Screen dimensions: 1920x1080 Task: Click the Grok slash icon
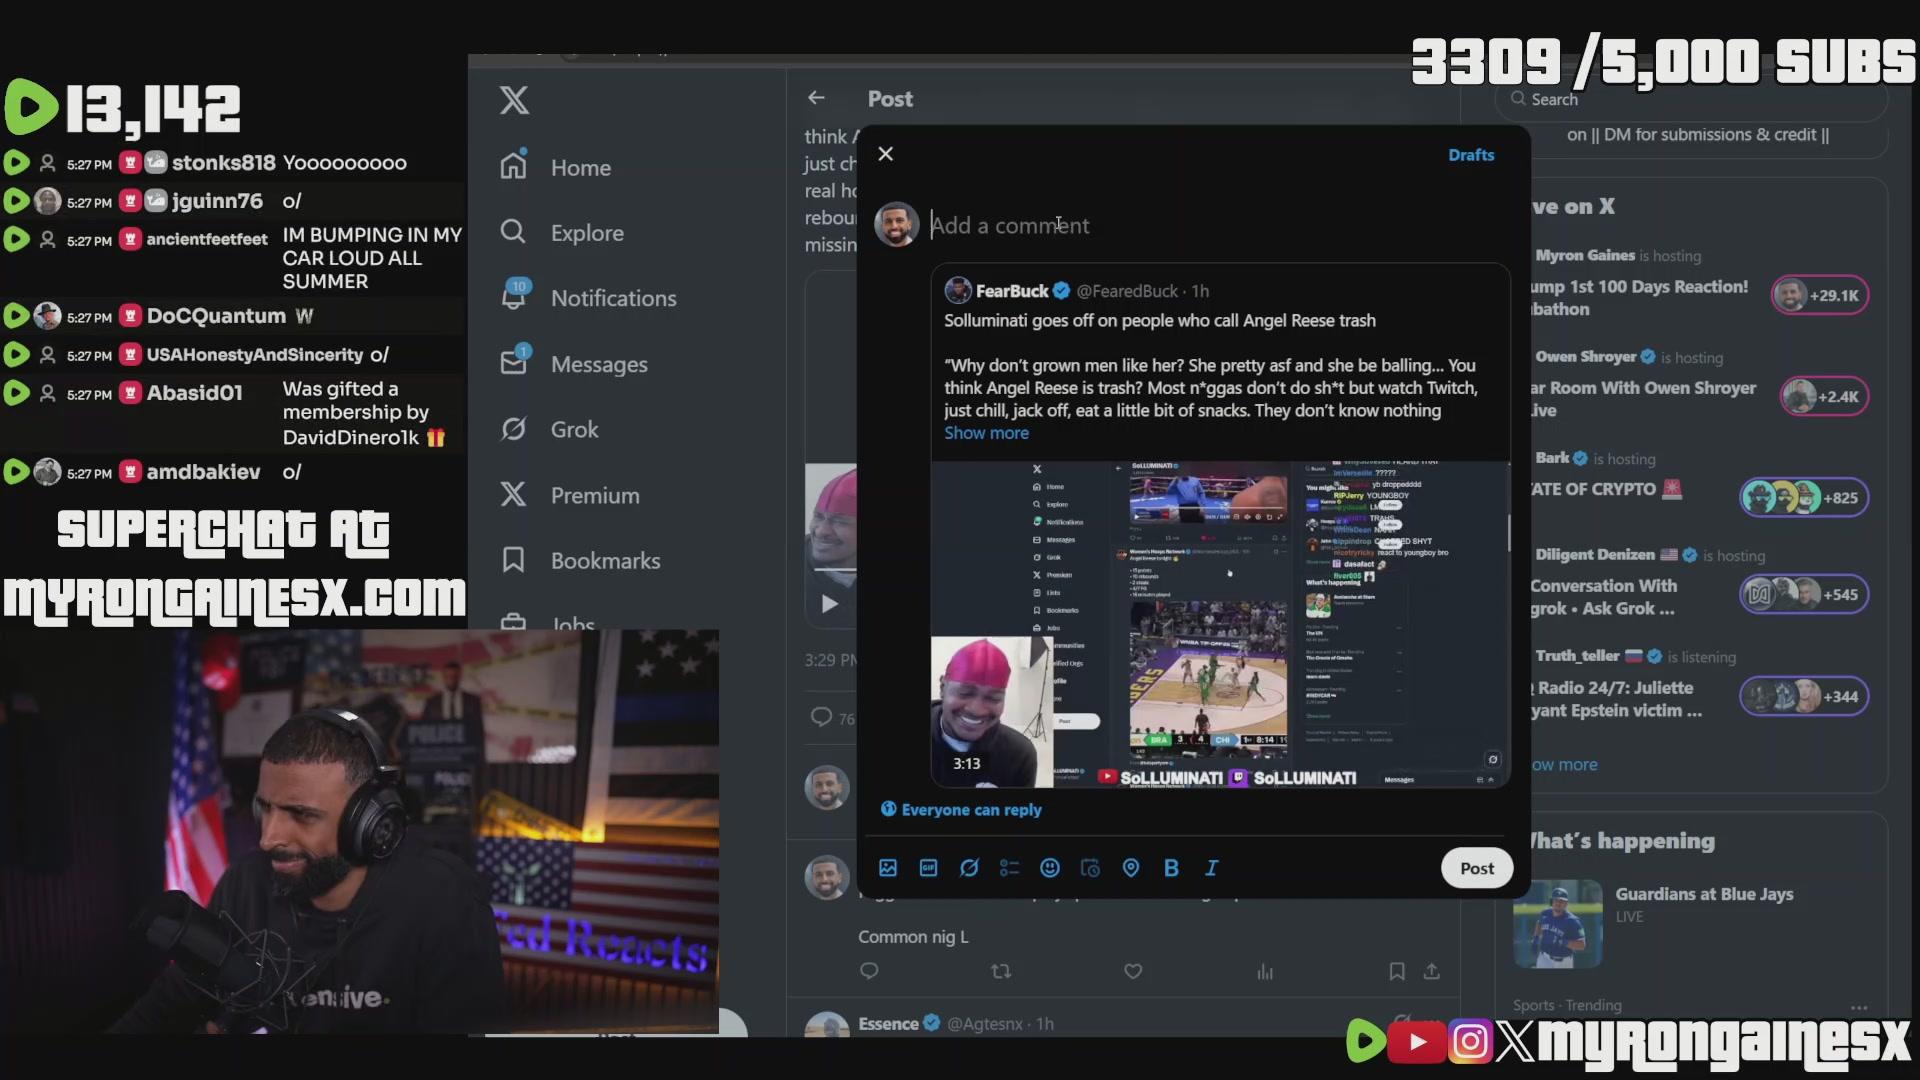click(513, 428)
